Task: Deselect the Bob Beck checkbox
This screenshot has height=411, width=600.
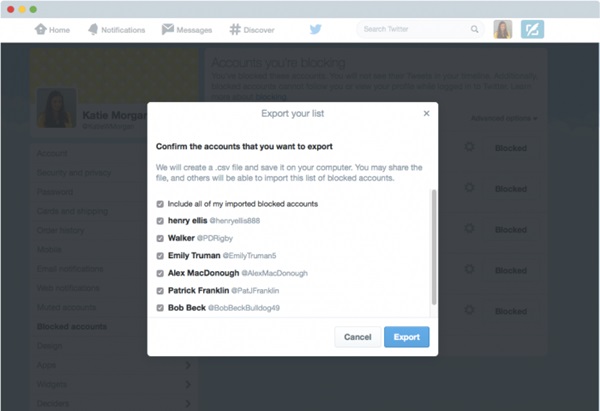Action: [161, 307]
